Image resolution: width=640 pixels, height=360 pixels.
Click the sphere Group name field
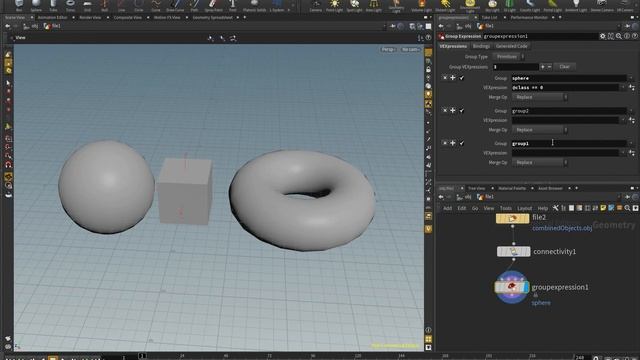(x=569, y=78)
